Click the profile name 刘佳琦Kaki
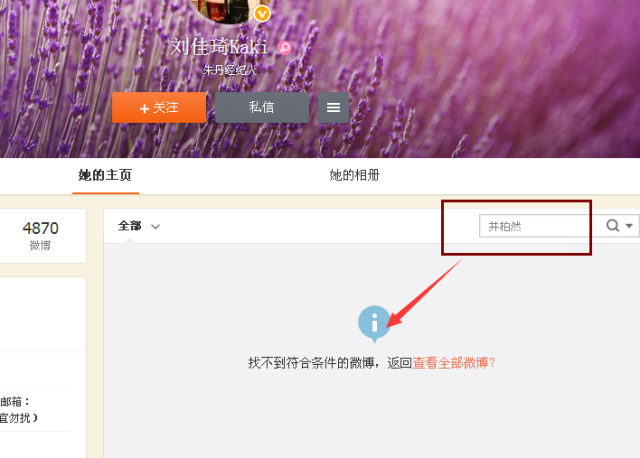Screen dimensions: 640x458 (x=219, y=47)
